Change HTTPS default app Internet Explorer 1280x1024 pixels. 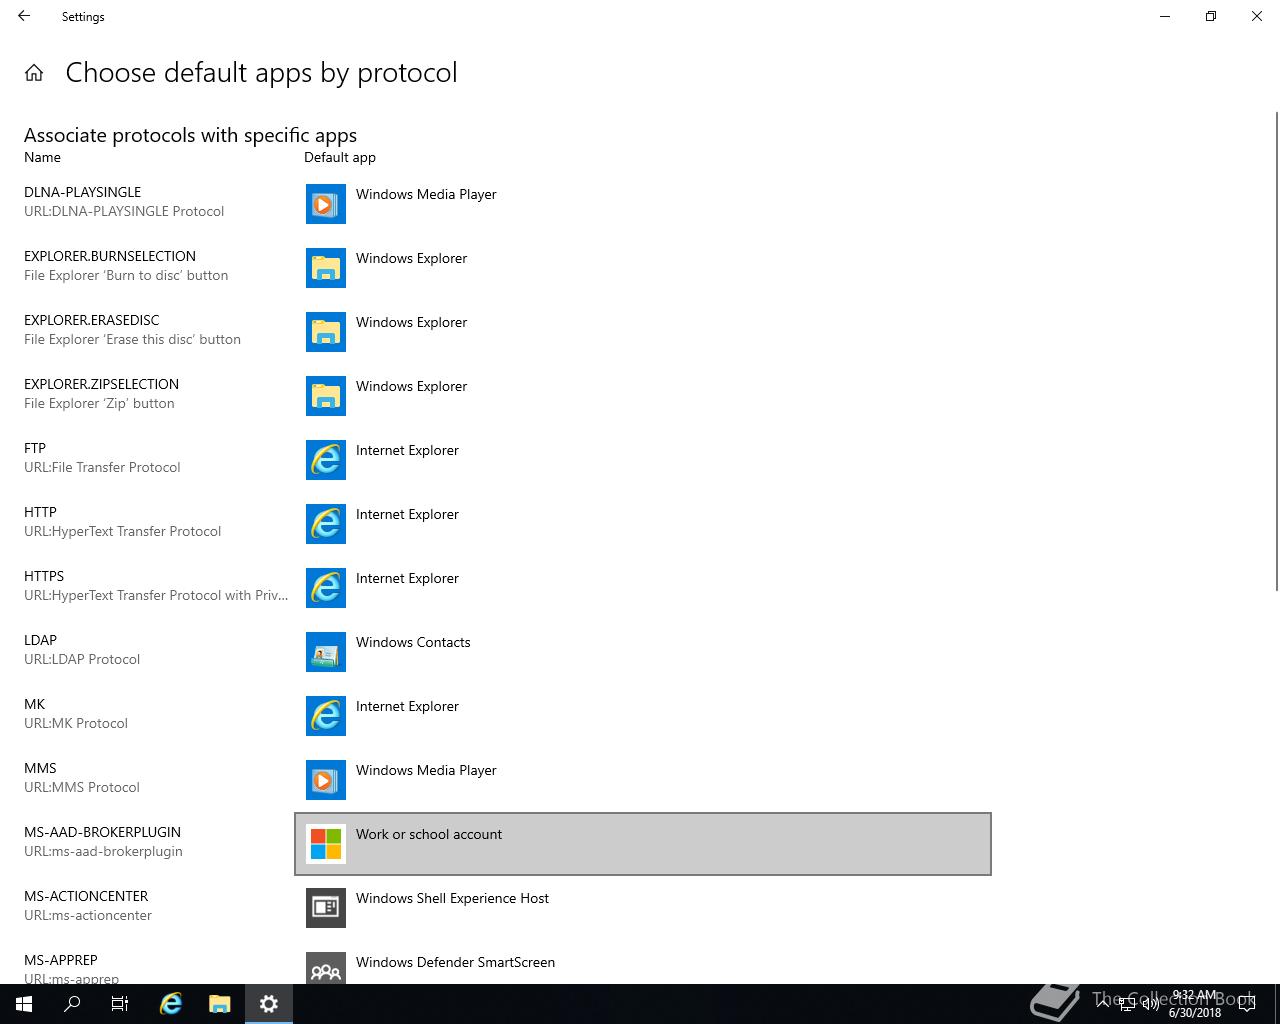coord(643,588)
